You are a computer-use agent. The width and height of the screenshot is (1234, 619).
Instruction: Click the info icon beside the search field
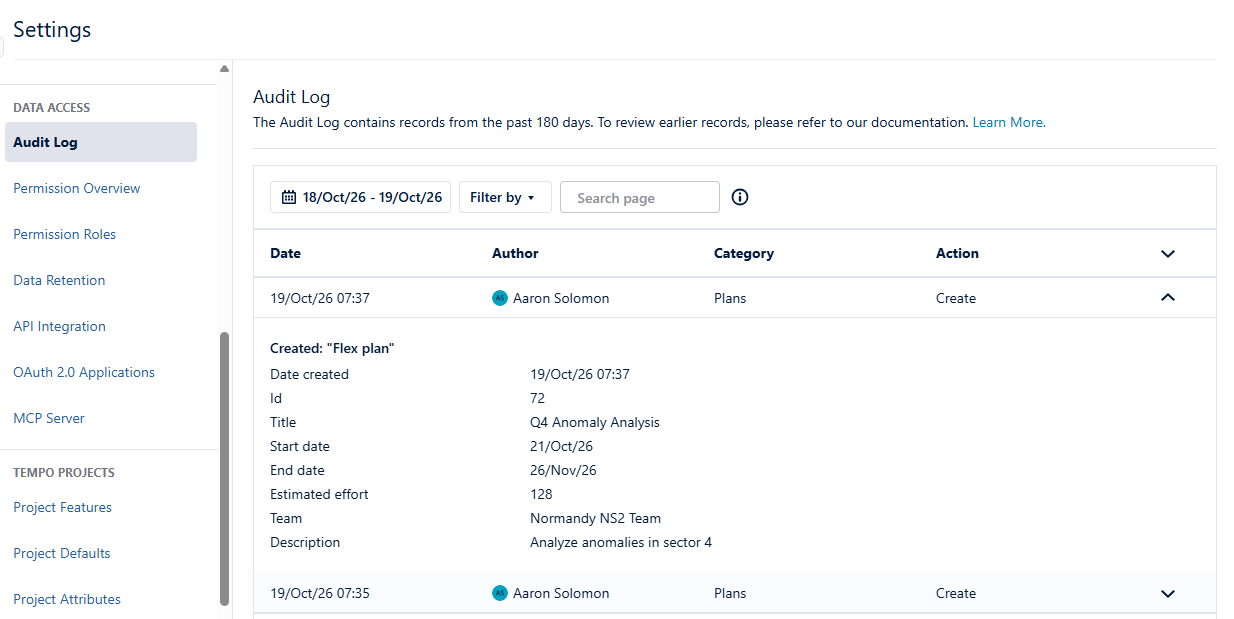point(740,197)
